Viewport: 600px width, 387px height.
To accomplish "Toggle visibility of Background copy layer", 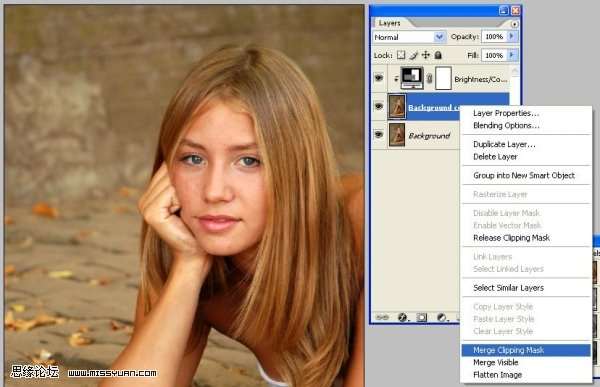I will point(379,106).
